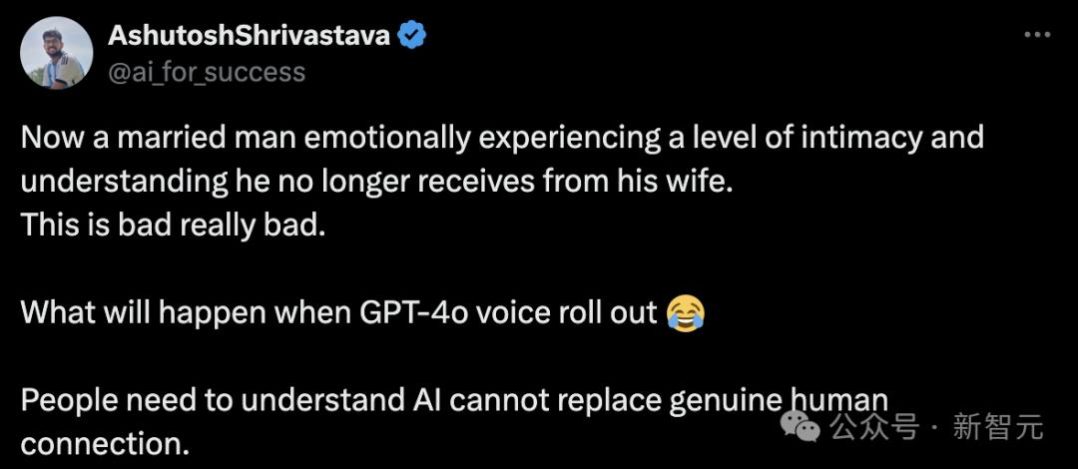
Task: Open the AshutoshShrivastava display name link
Action: click(252, 36)
